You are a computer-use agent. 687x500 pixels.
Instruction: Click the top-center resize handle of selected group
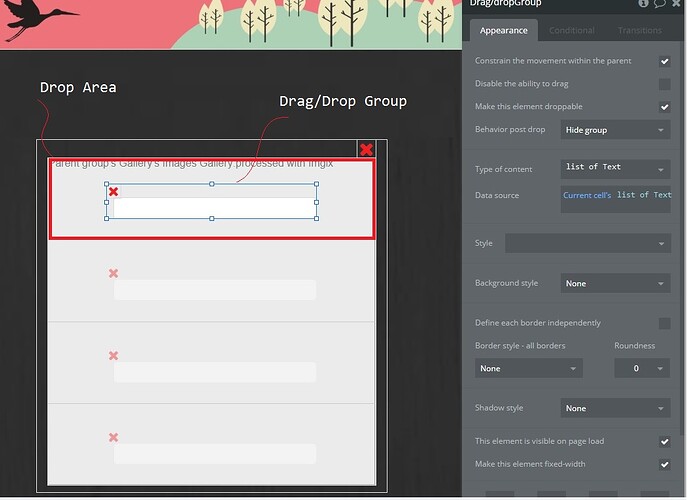[212, 184]
